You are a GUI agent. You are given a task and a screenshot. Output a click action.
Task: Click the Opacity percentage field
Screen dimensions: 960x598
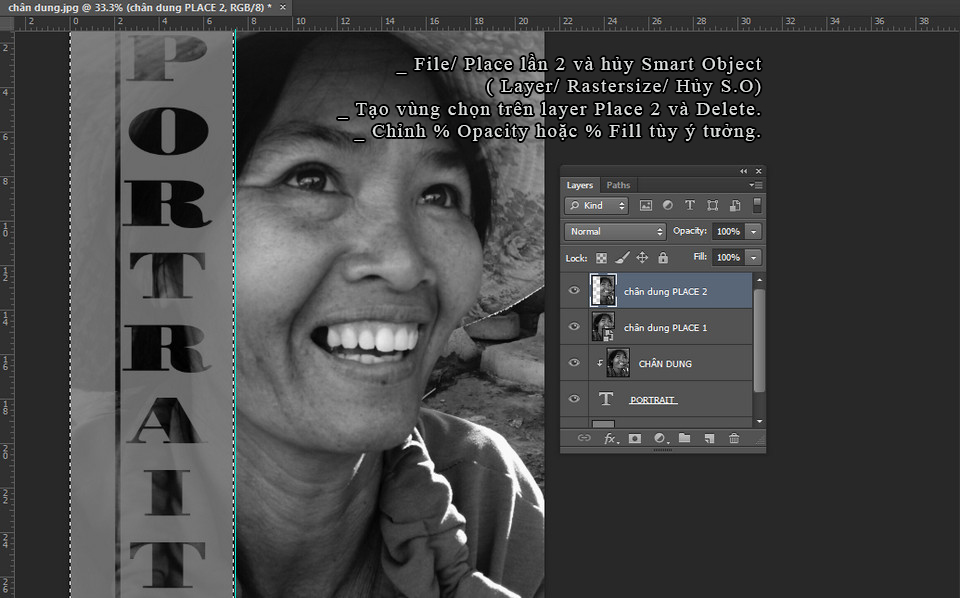[x=729, y=231]
